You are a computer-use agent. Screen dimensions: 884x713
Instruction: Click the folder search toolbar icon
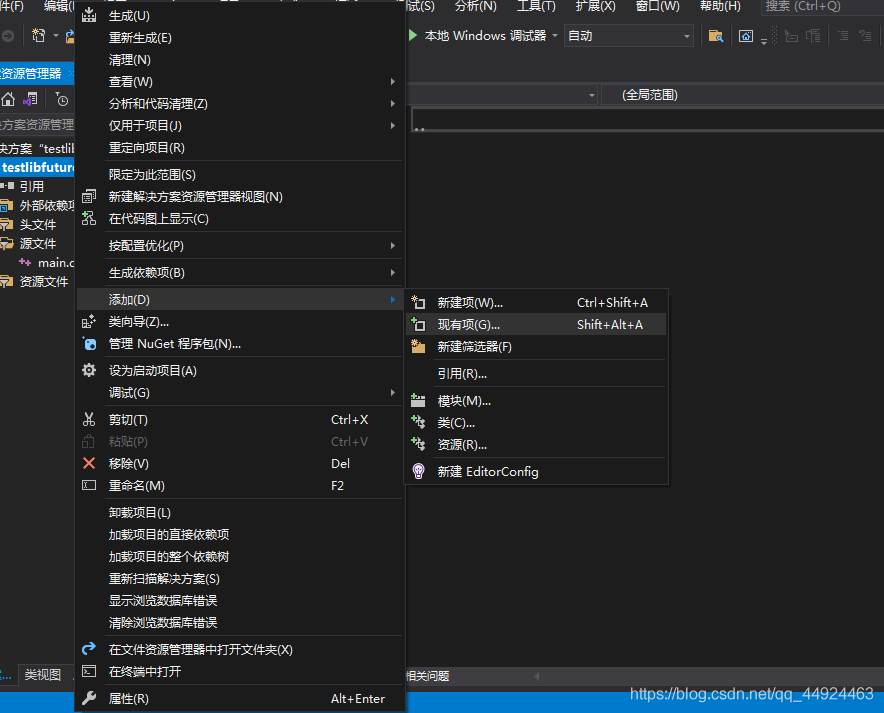[715, 36]
